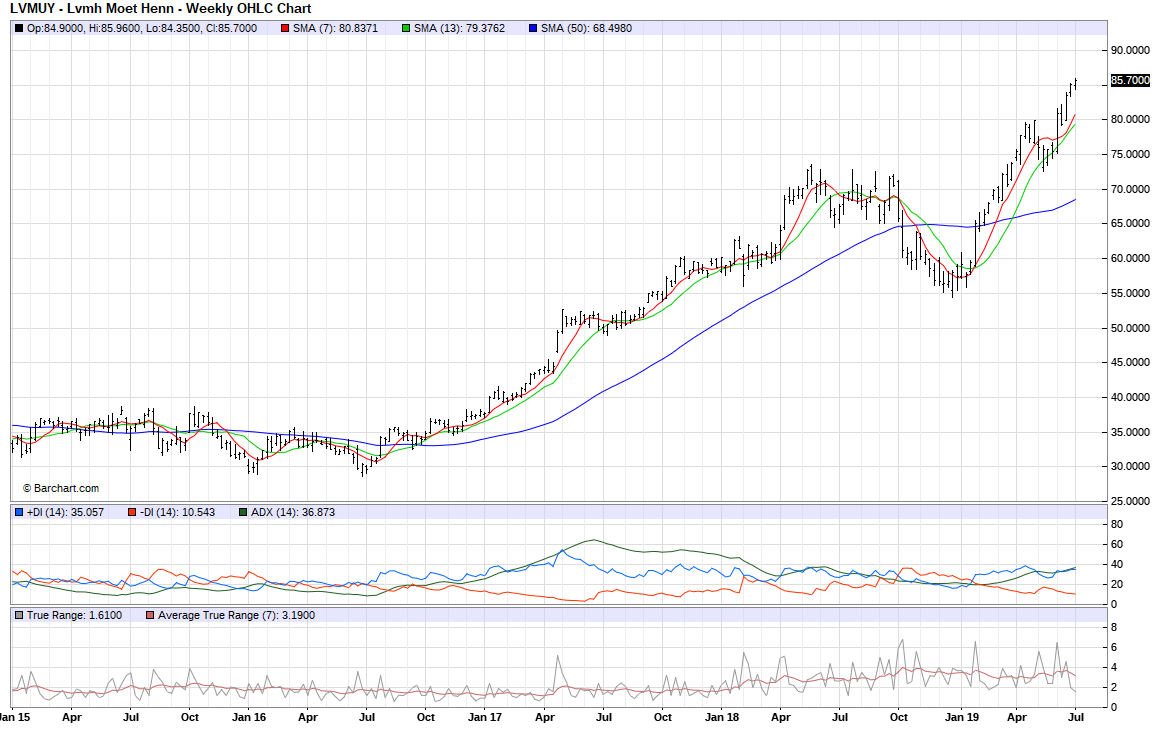Click the 55.0000 price axis label

(1130, 293)
